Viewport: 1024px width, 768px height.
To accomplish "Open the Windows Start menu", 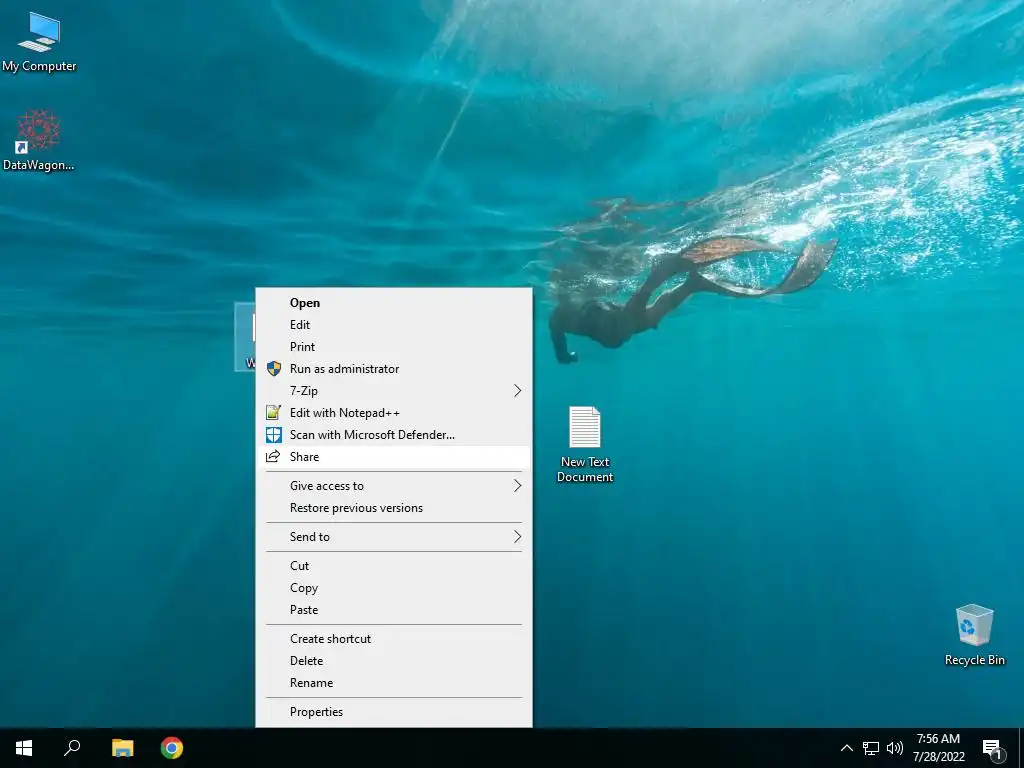I will point(24,748).
